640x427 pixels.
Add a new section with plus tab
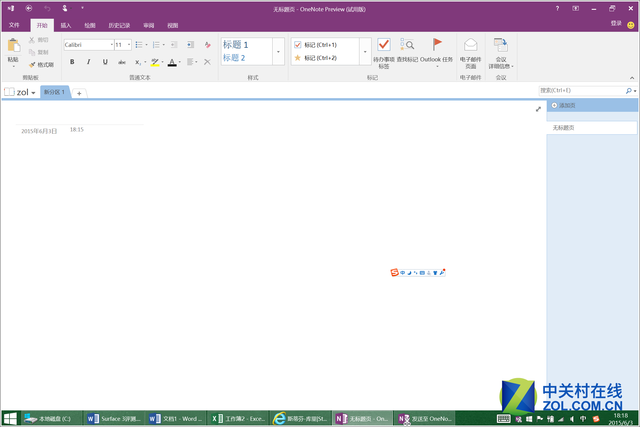coord(79,93)
